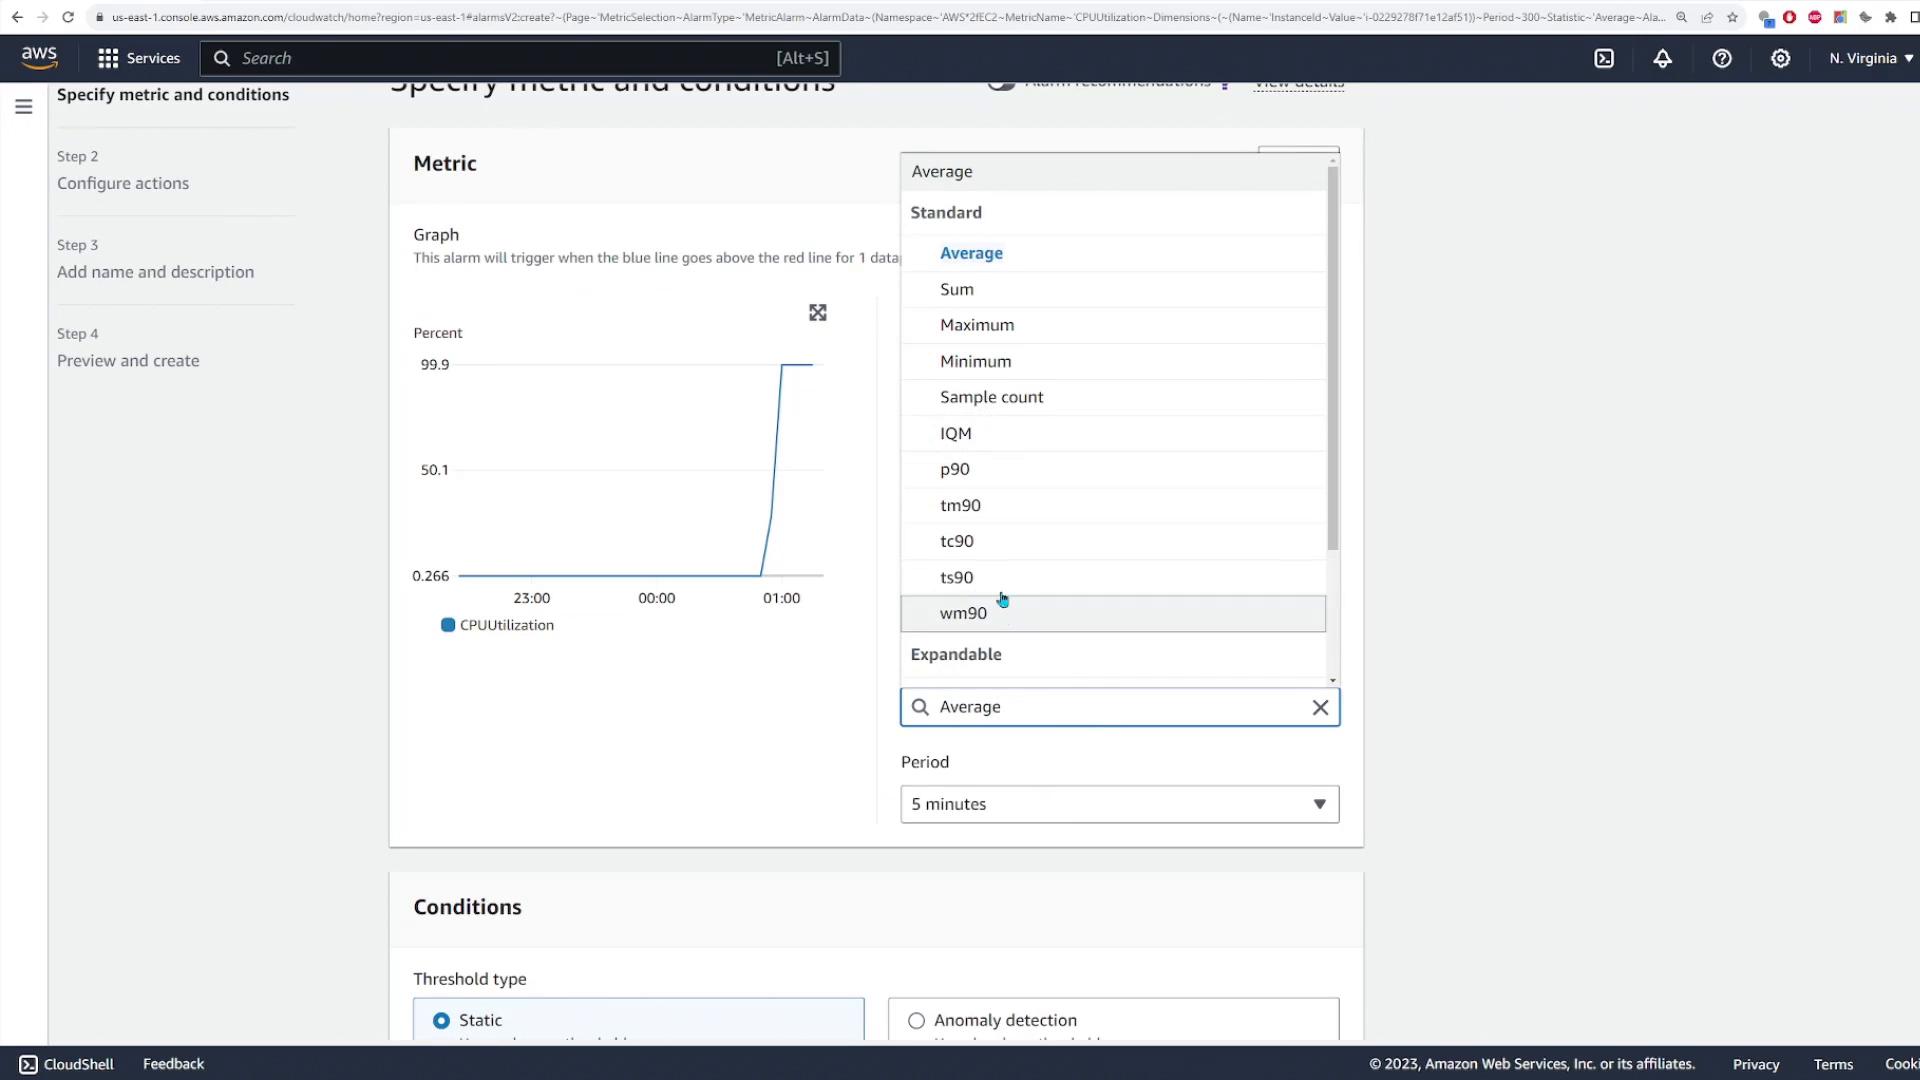The width and height of the screenshot is (1920, 1080).
Task: Choose the IQM statistic
Action: coord(1113,433)
